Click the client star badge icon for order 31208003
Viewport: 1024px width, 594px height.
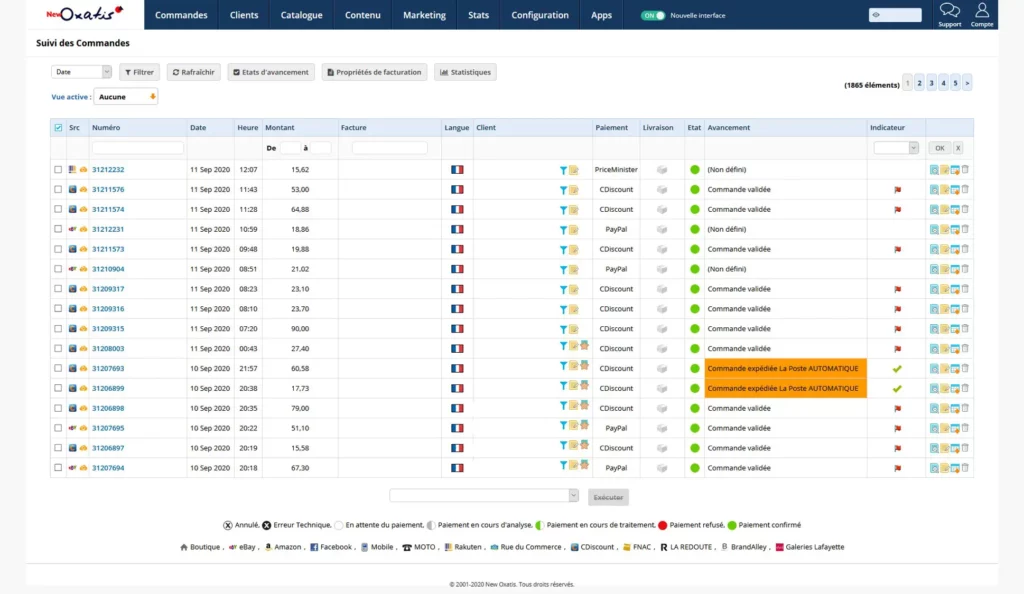[584, 345]
